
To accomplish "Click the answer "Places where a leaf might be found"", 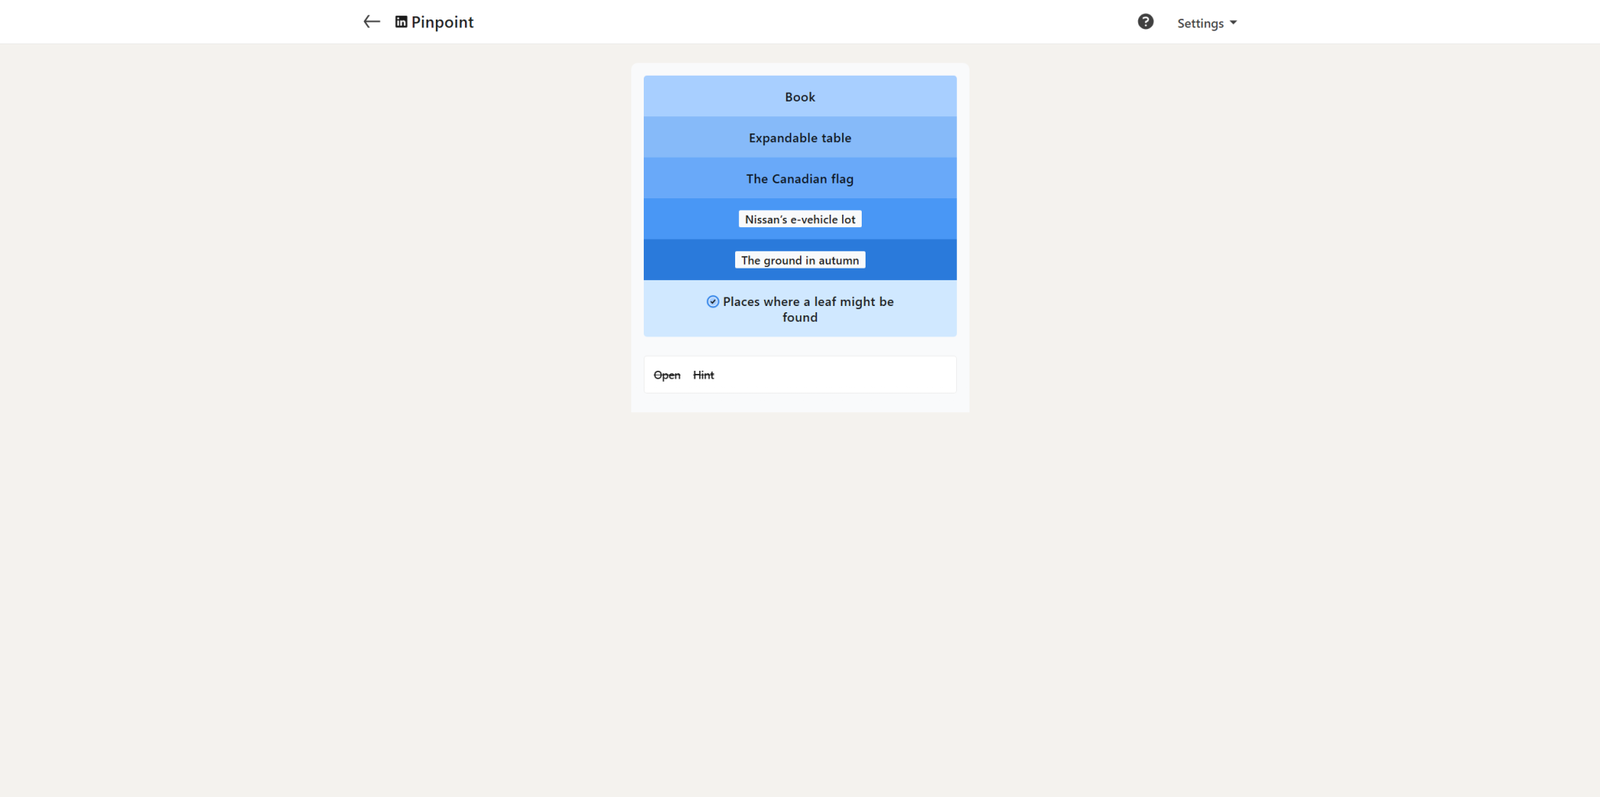I will point(807,309).
